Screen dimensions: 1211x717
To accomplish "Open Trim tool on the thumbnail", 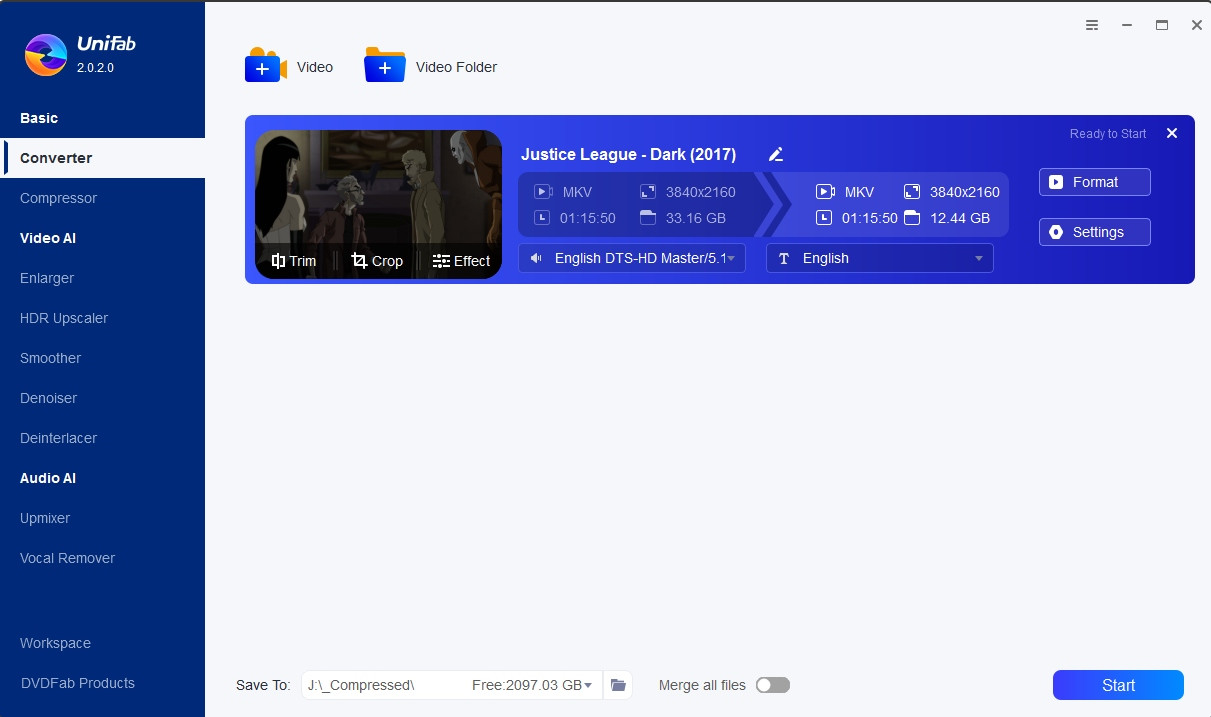I will [293, 261].
